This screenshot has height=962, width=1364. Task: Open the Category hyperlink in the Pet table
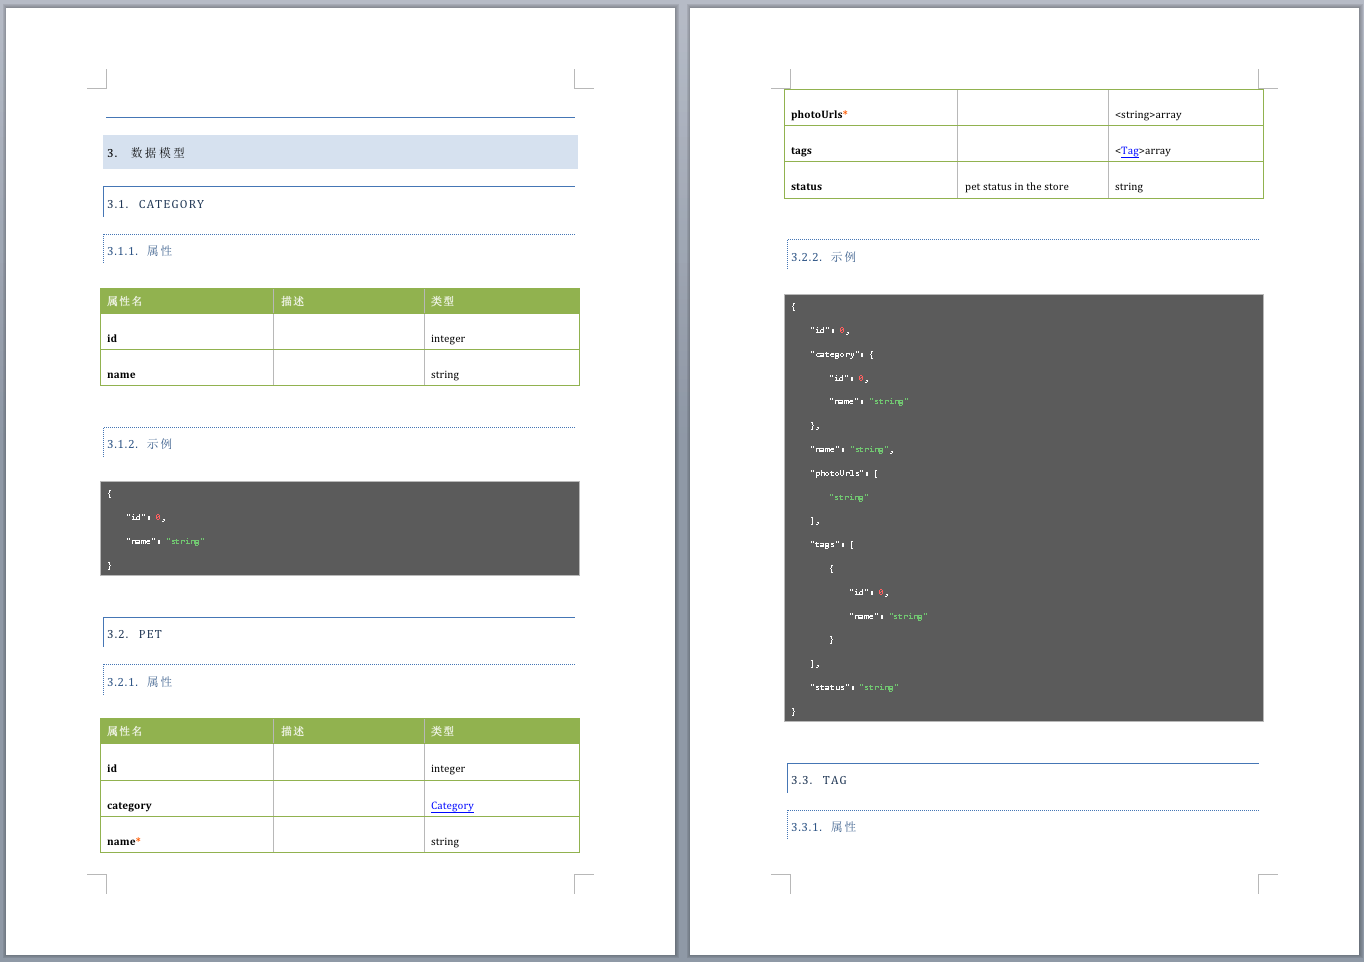coord(452,806)
